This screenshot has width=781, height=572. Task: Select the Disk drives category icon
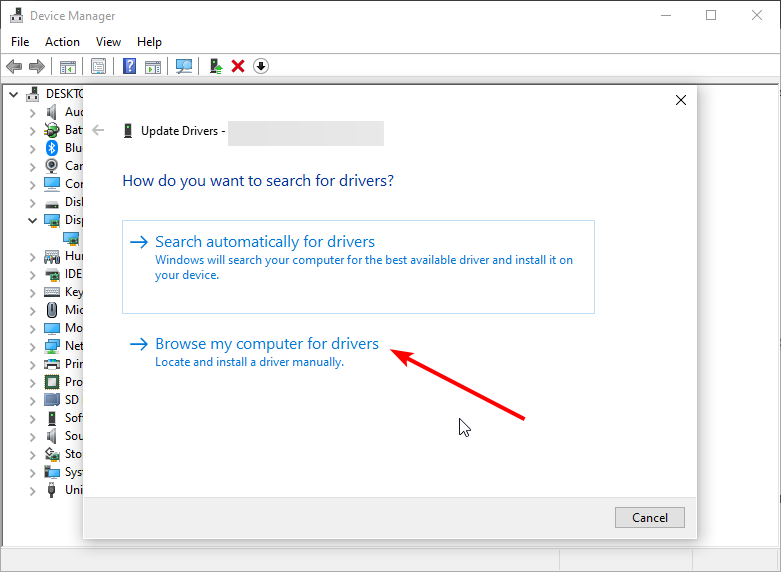pos(52,203)
